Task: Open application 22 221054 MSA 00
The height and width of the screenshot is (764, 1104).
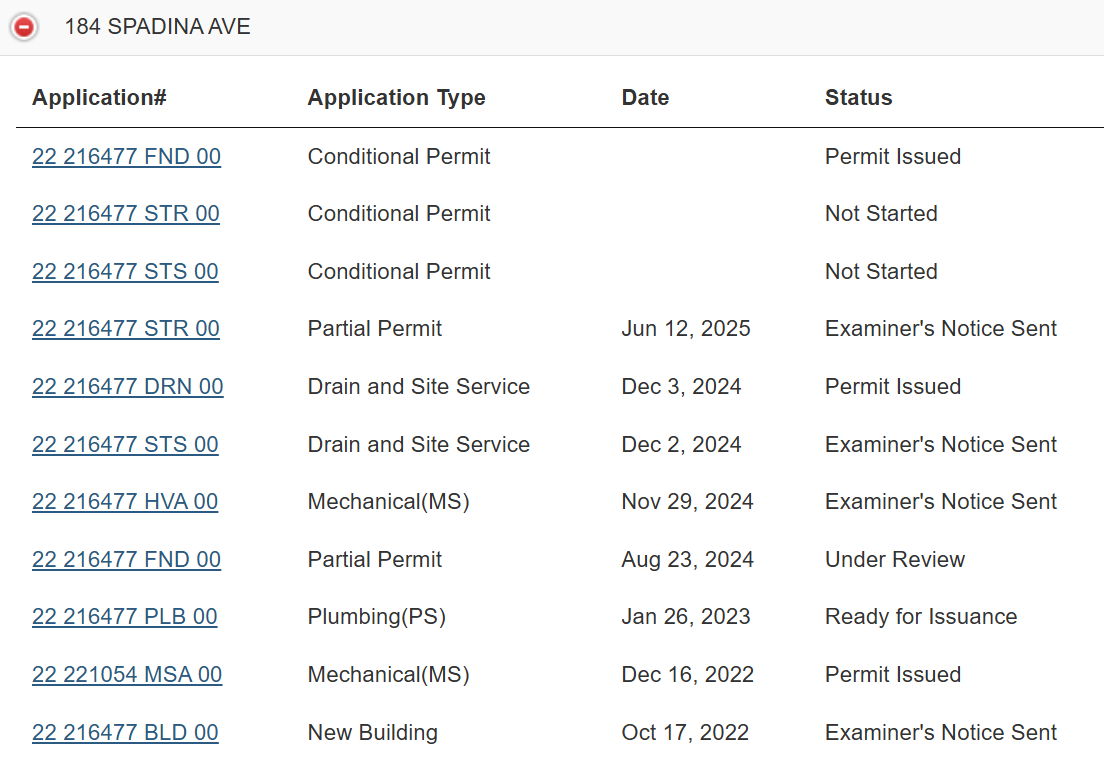Action: 127,675
